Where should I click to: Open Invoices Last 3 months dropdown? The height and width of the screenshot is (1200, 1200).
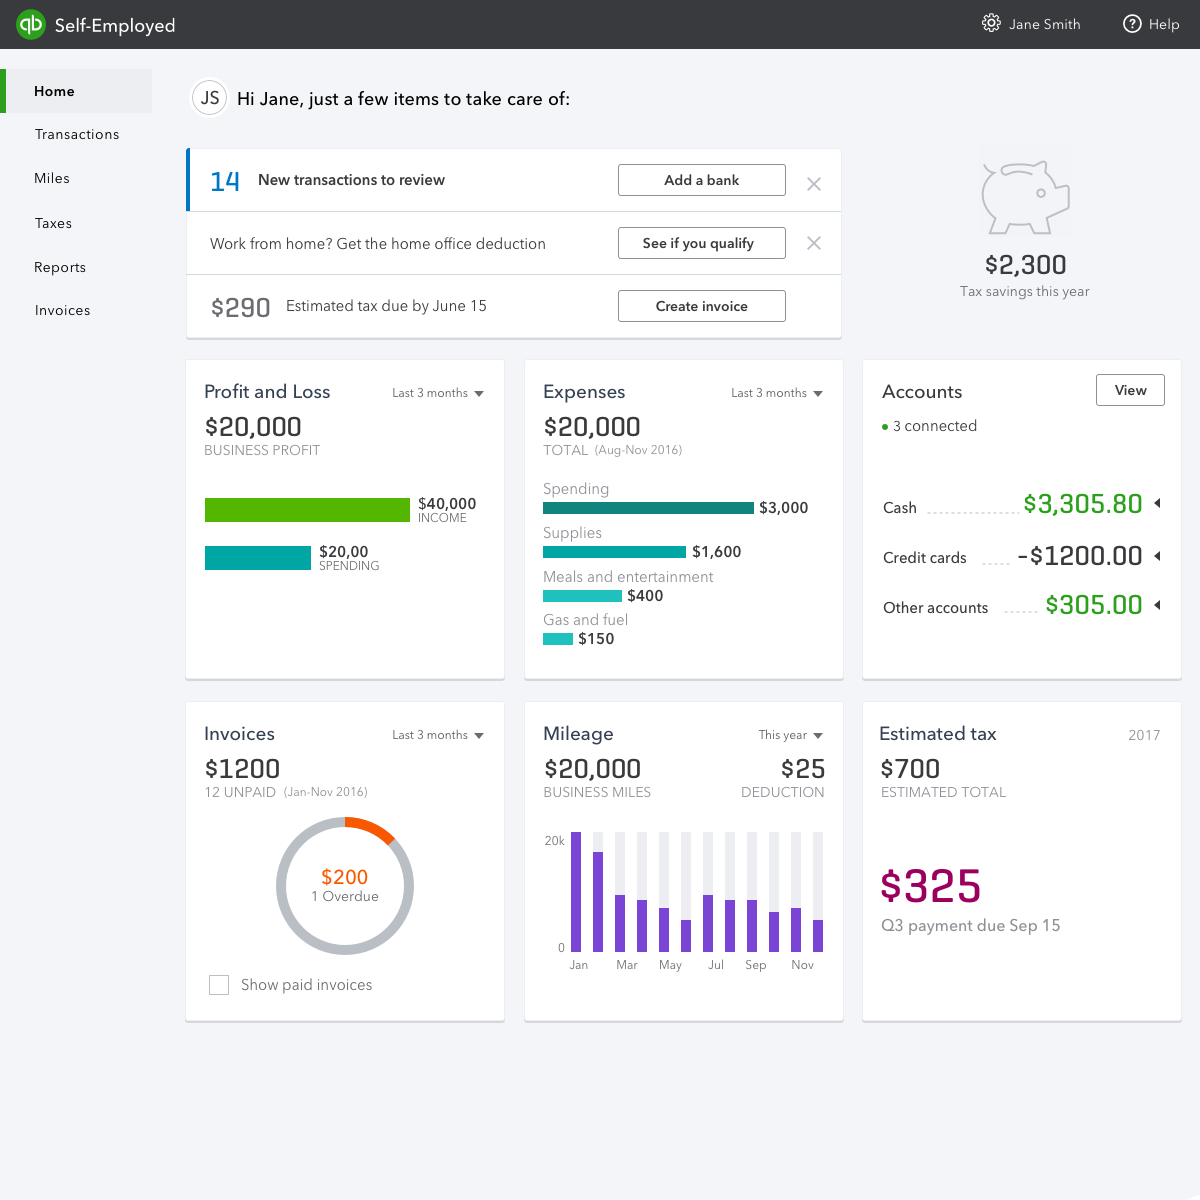point(438,735)
